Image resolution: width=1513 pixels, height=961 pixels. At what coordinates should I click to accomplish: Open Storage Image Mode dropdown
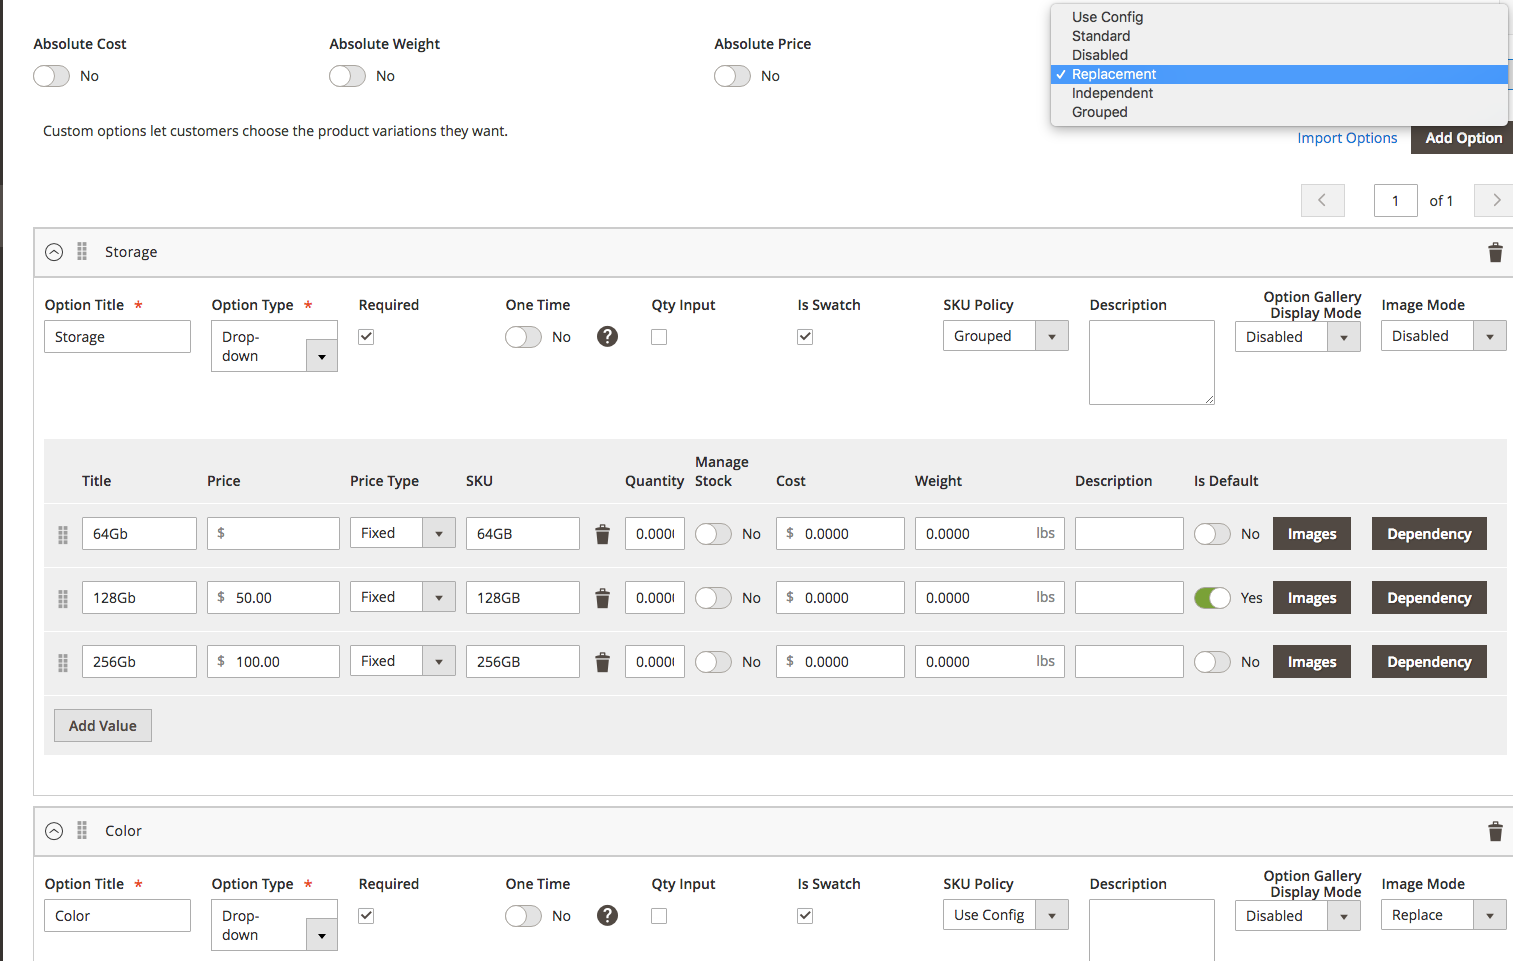(x=1443, y=336)
